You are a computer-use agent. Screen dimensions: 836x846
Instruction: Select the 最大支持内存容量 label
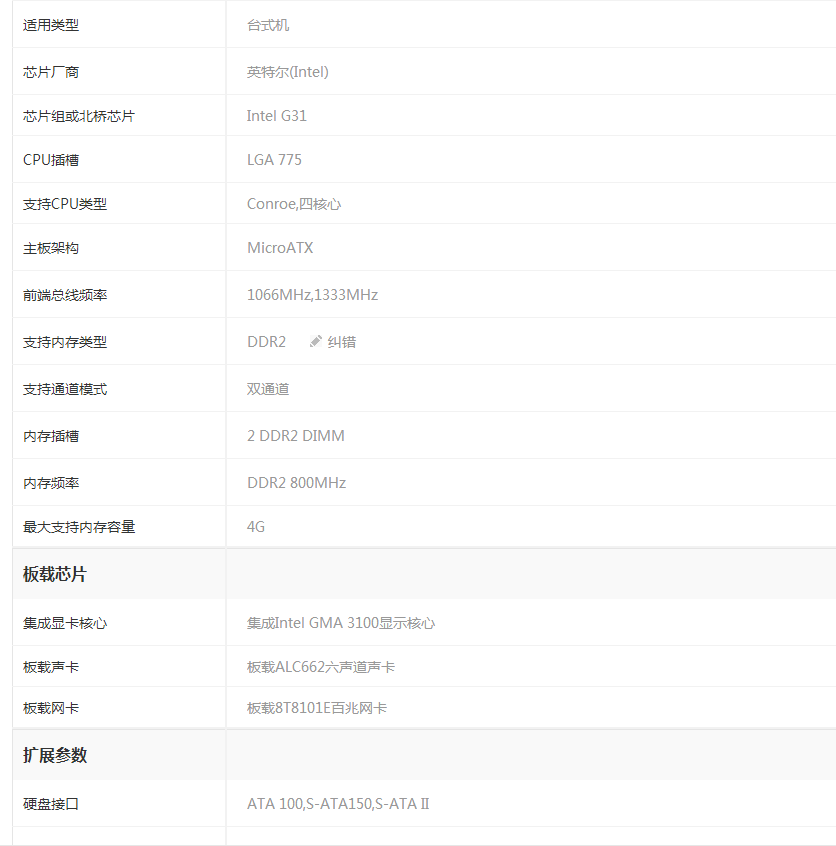[x=79, y=527]
